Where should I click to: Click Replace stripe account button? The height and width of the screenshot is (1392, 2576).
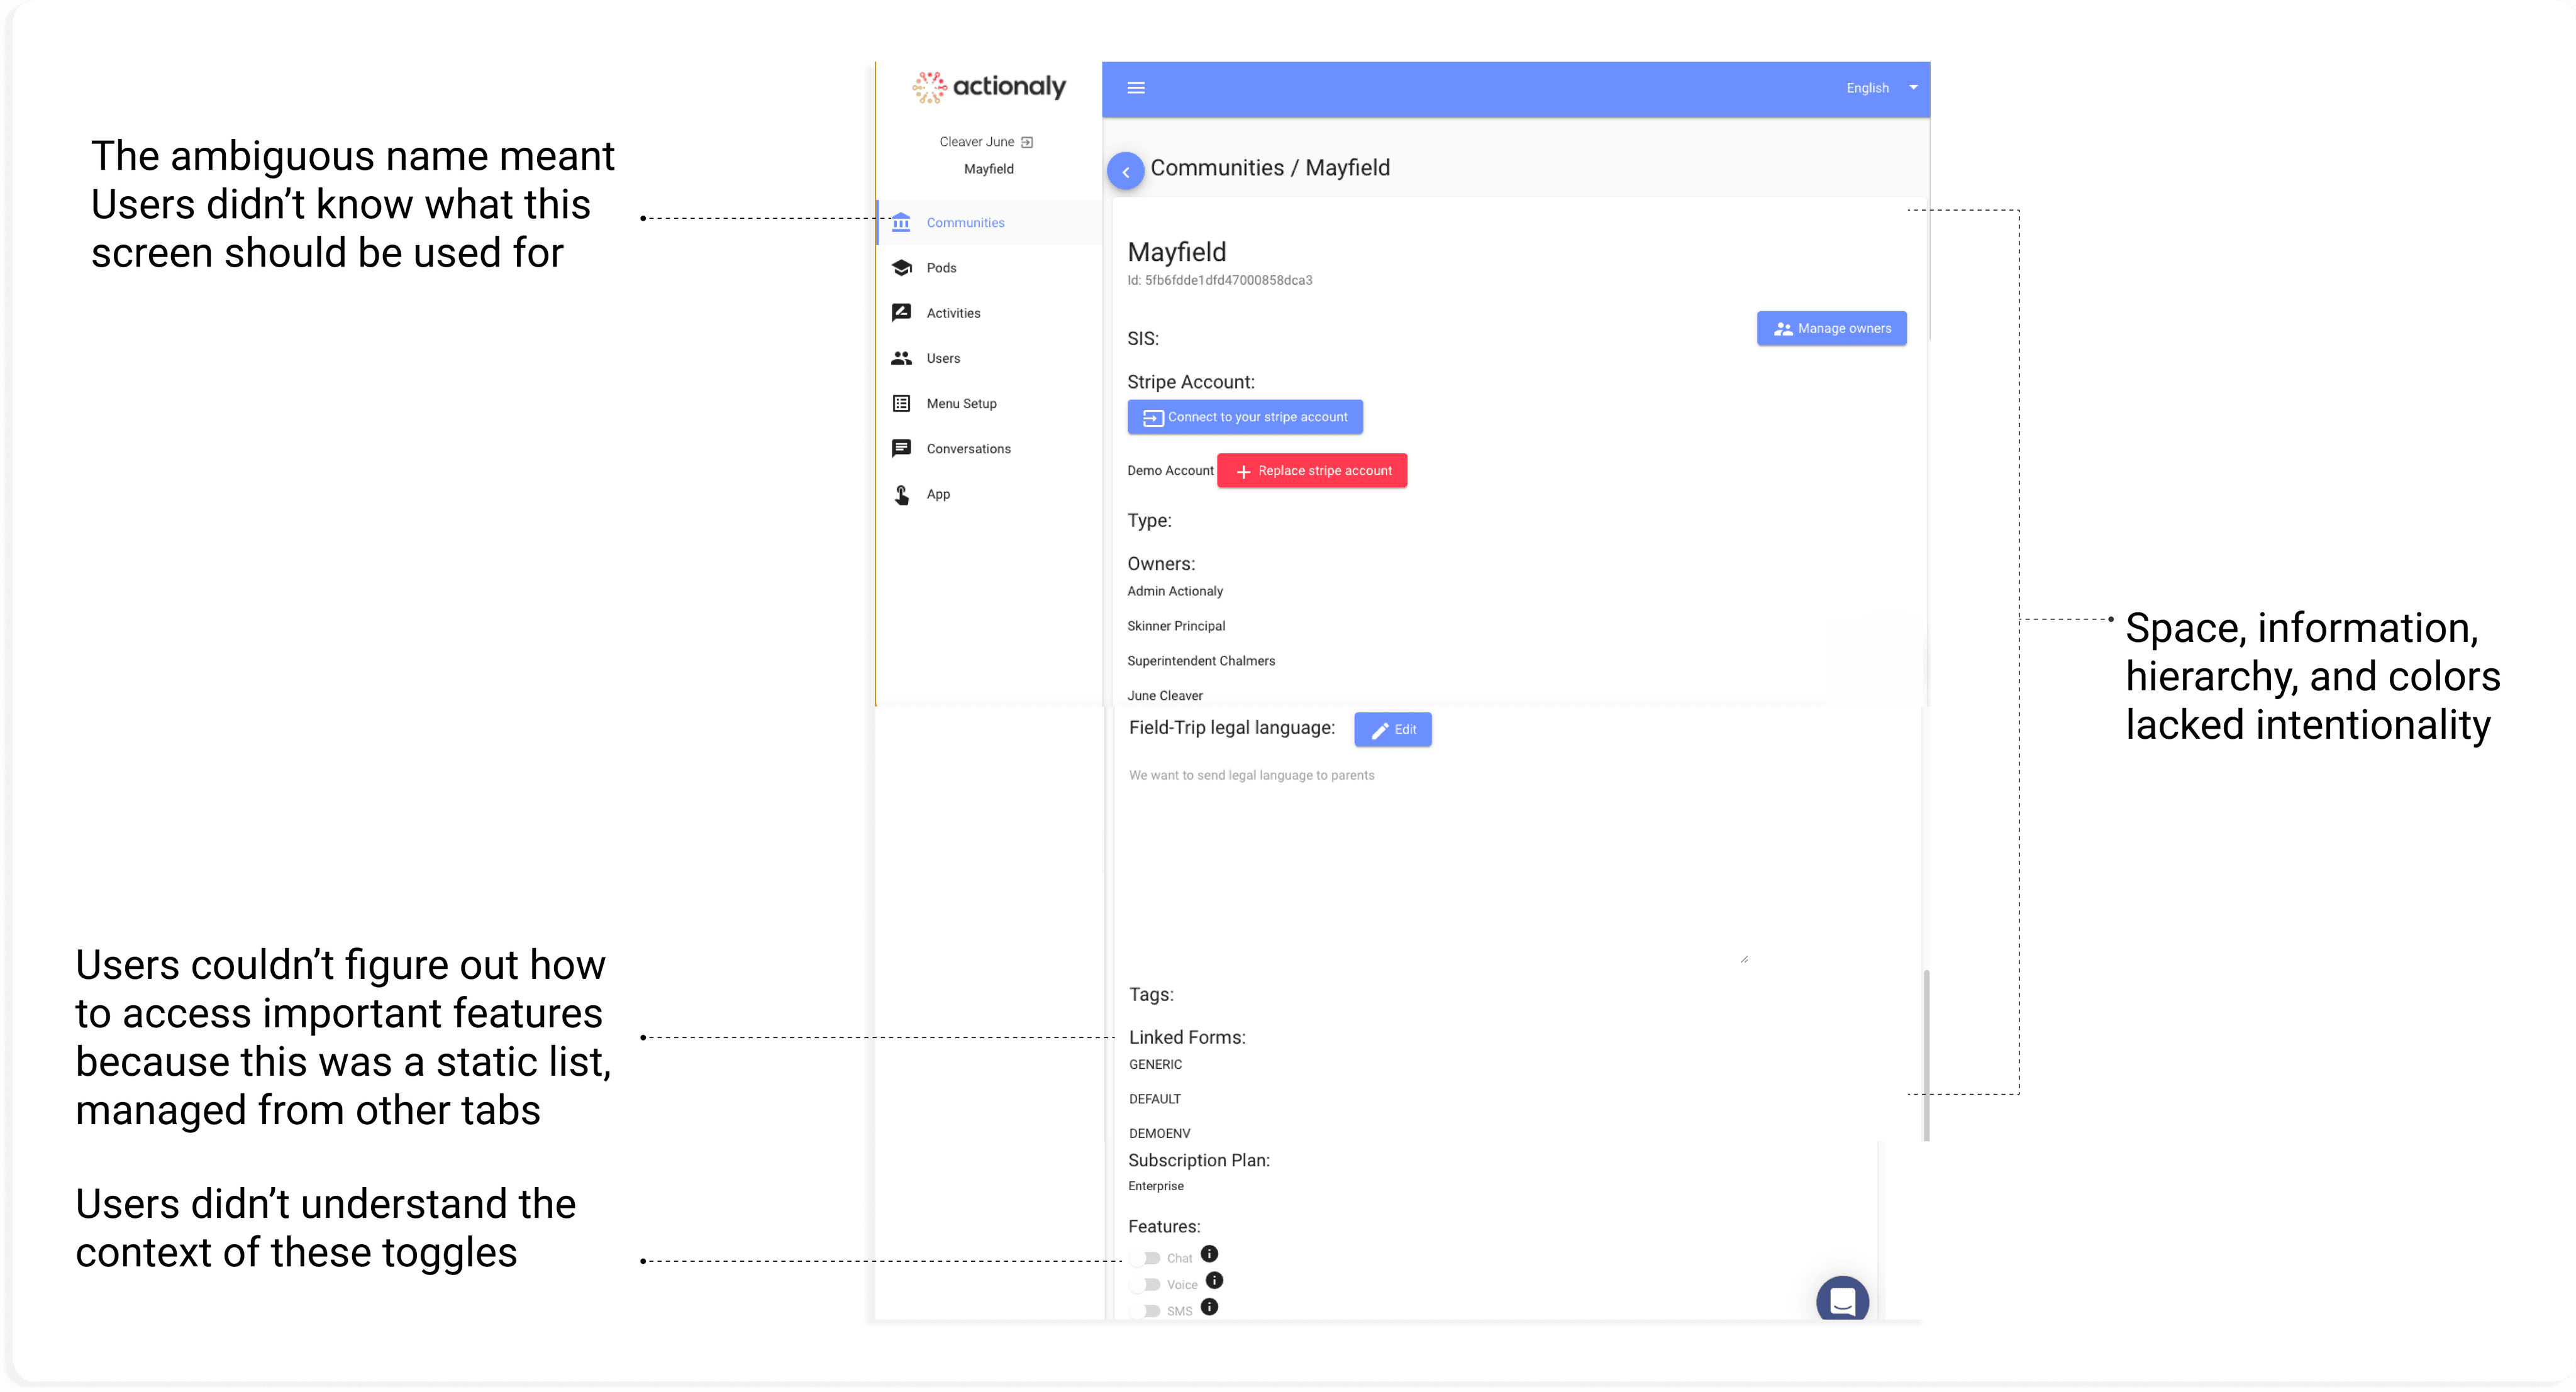tap(1312, 471)
